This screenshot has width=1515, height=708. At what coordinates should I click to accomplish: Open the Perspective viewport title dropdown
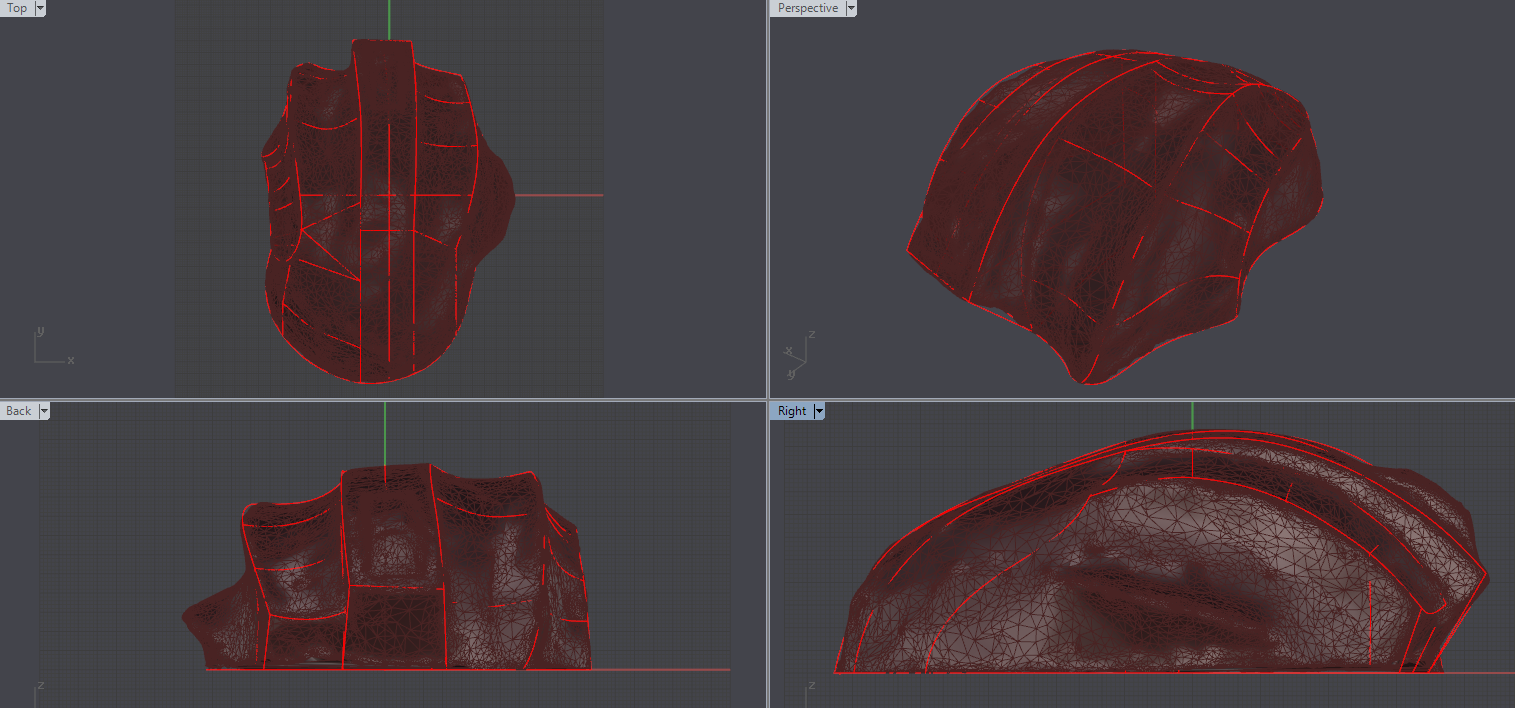pyautogui.click(x=852, y=8)
